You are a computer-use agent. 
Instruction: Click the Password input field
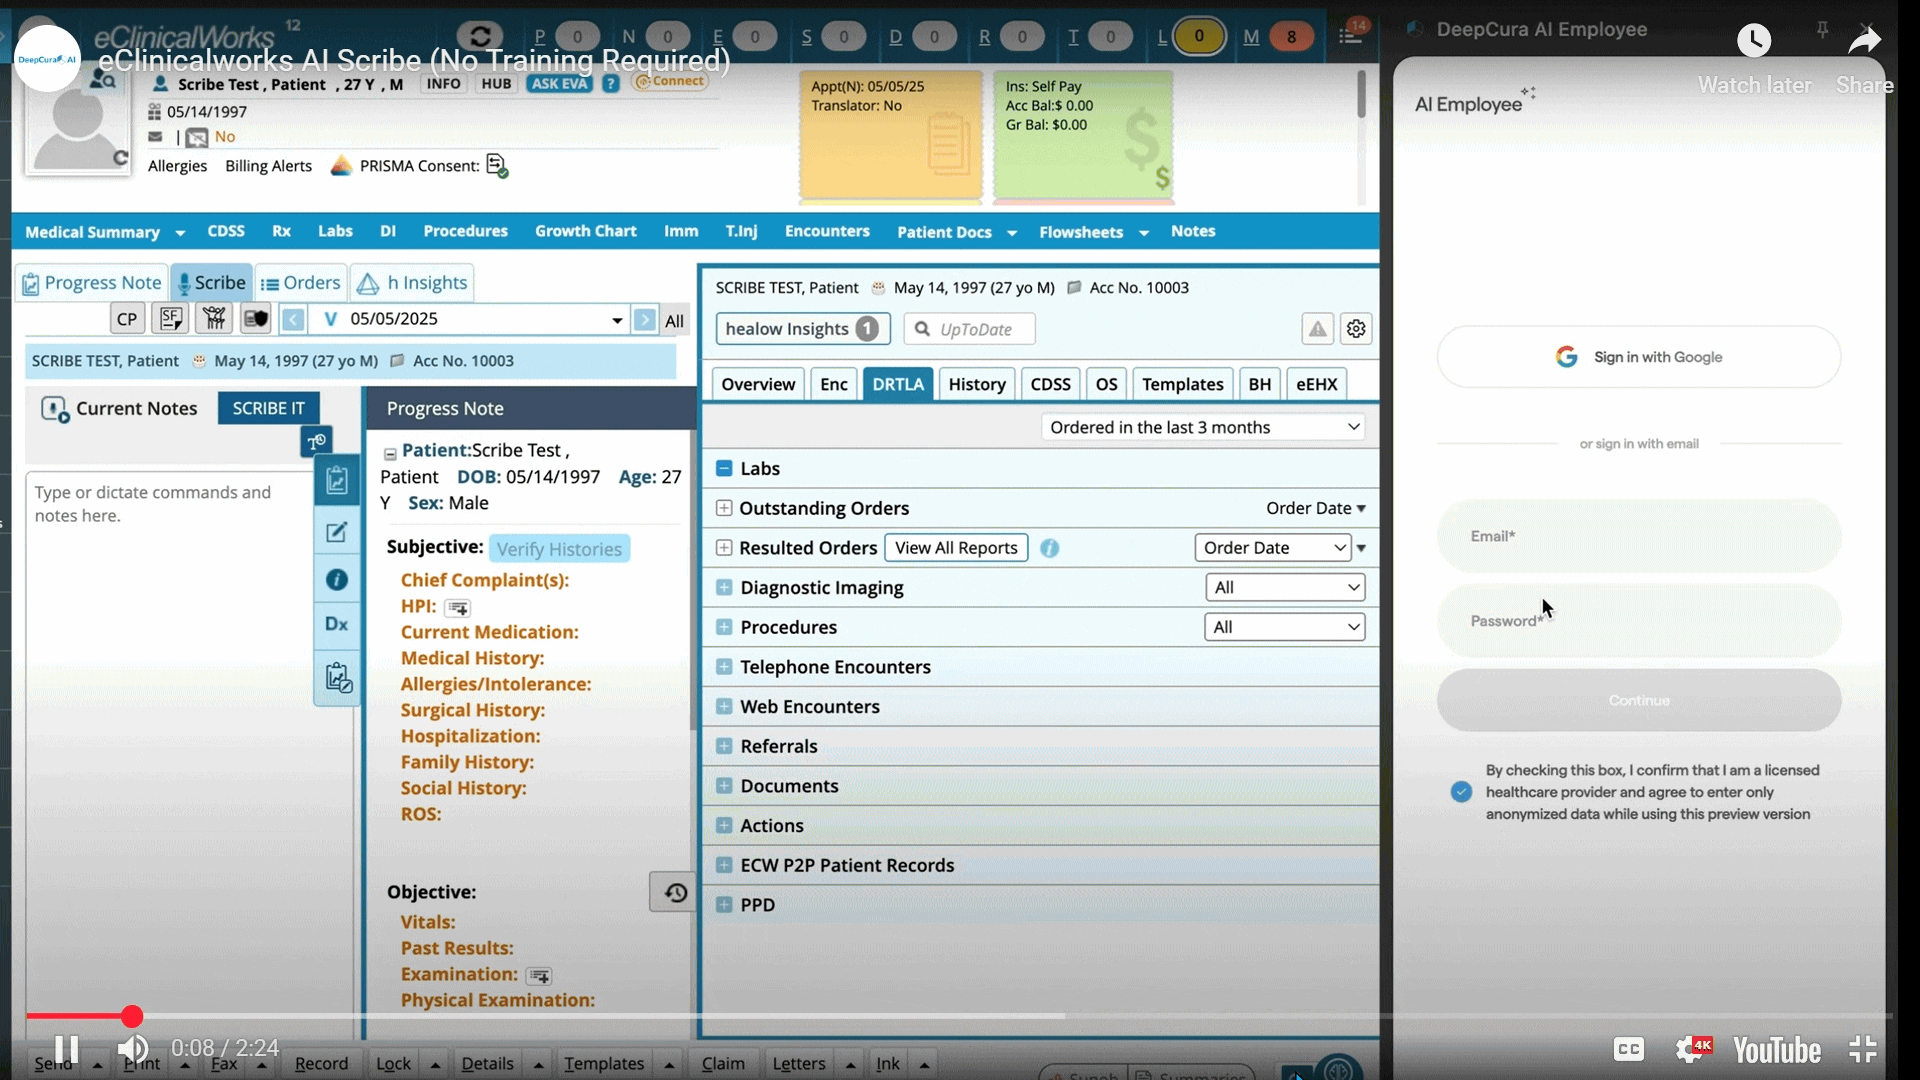click(x=1638, y=621)
